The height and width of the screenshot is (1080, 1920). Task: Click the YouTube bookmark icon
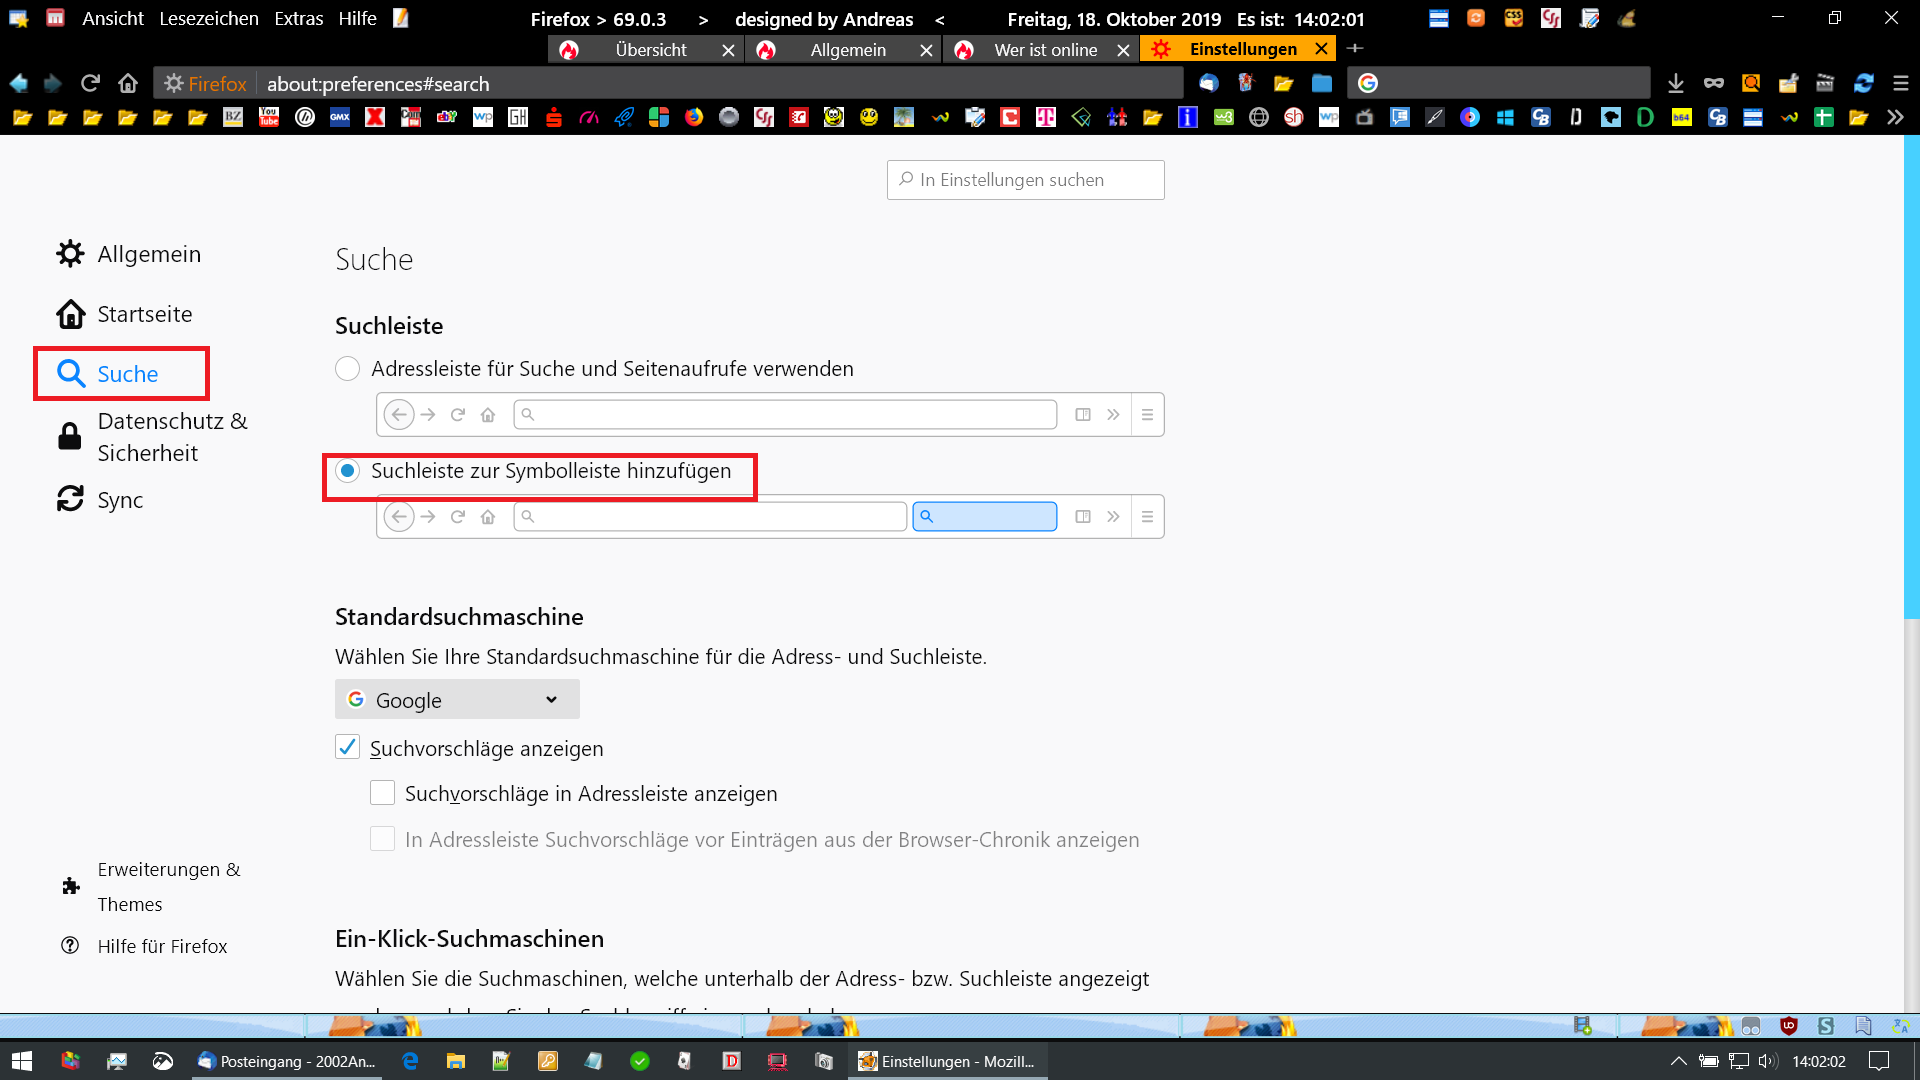click(x=269, y=117)
